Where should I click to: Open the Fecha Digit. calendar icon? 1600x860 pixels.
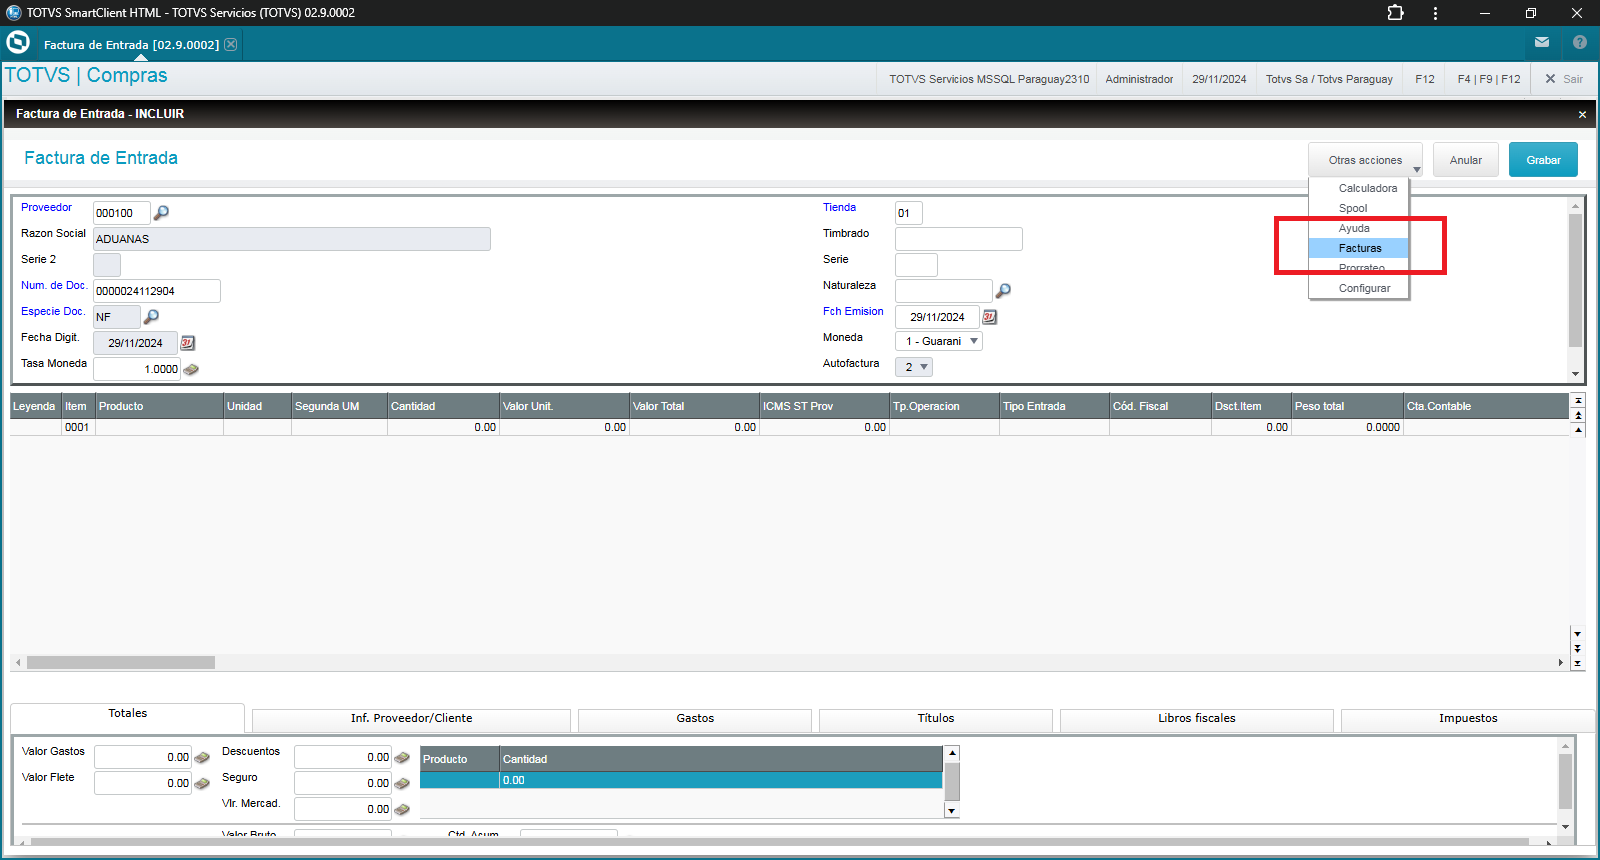coord(187,343)
